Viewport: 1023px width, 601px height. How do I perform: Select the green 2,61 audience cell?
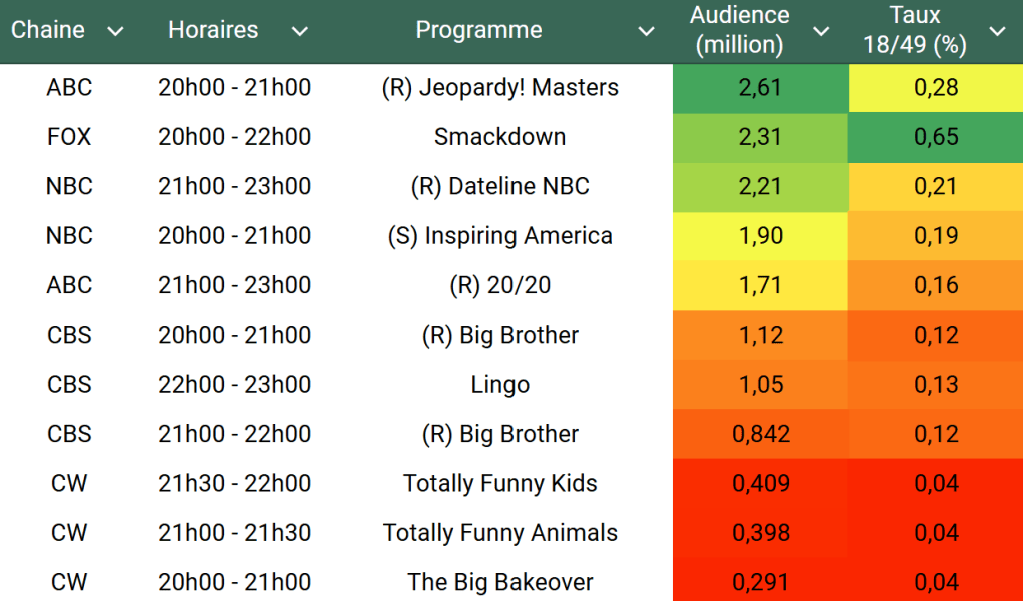(x=760, y=88)
